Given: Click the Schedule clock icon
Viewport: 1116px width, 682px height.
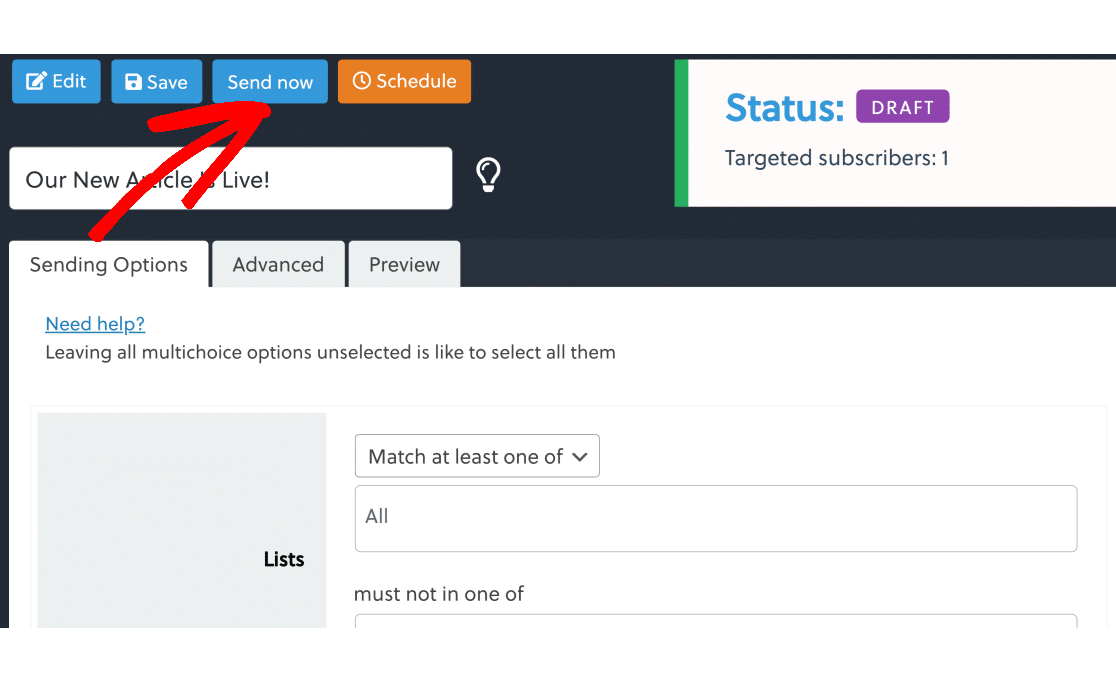Looking at the screenshot, I should coord(362,81).
